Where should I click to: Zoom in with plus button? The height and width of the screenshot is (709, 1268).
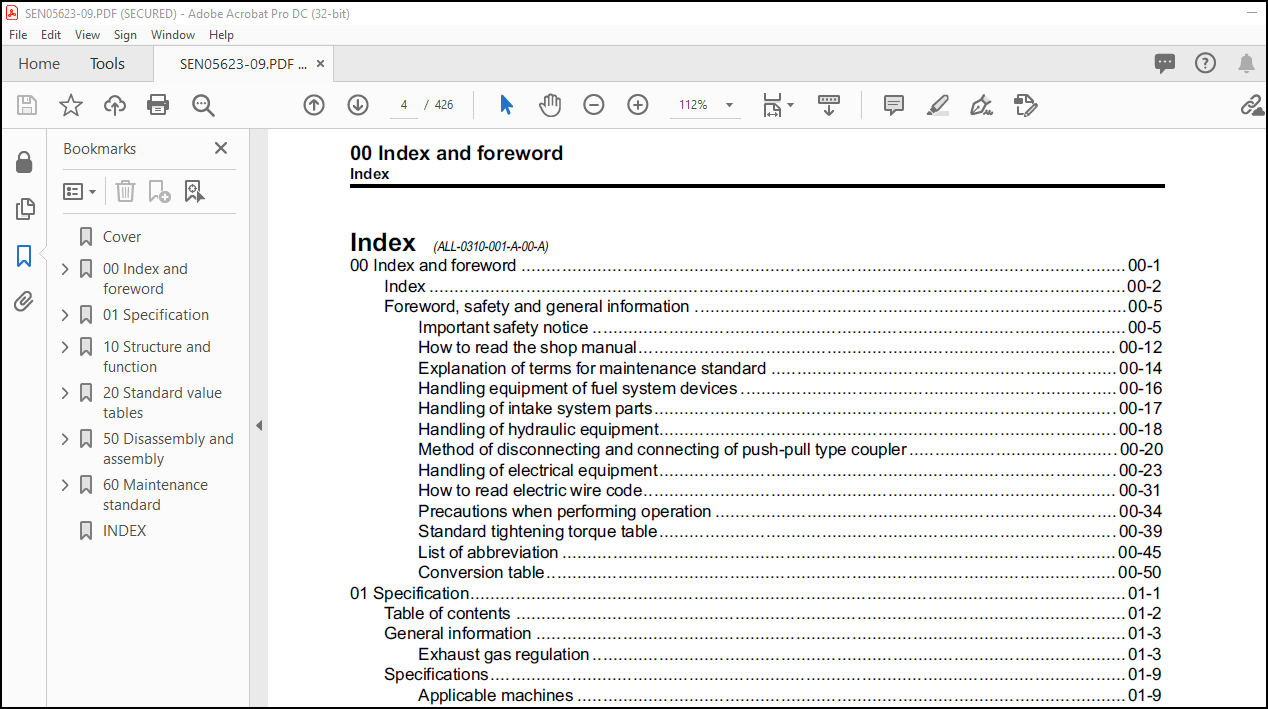tap(638, 105)
